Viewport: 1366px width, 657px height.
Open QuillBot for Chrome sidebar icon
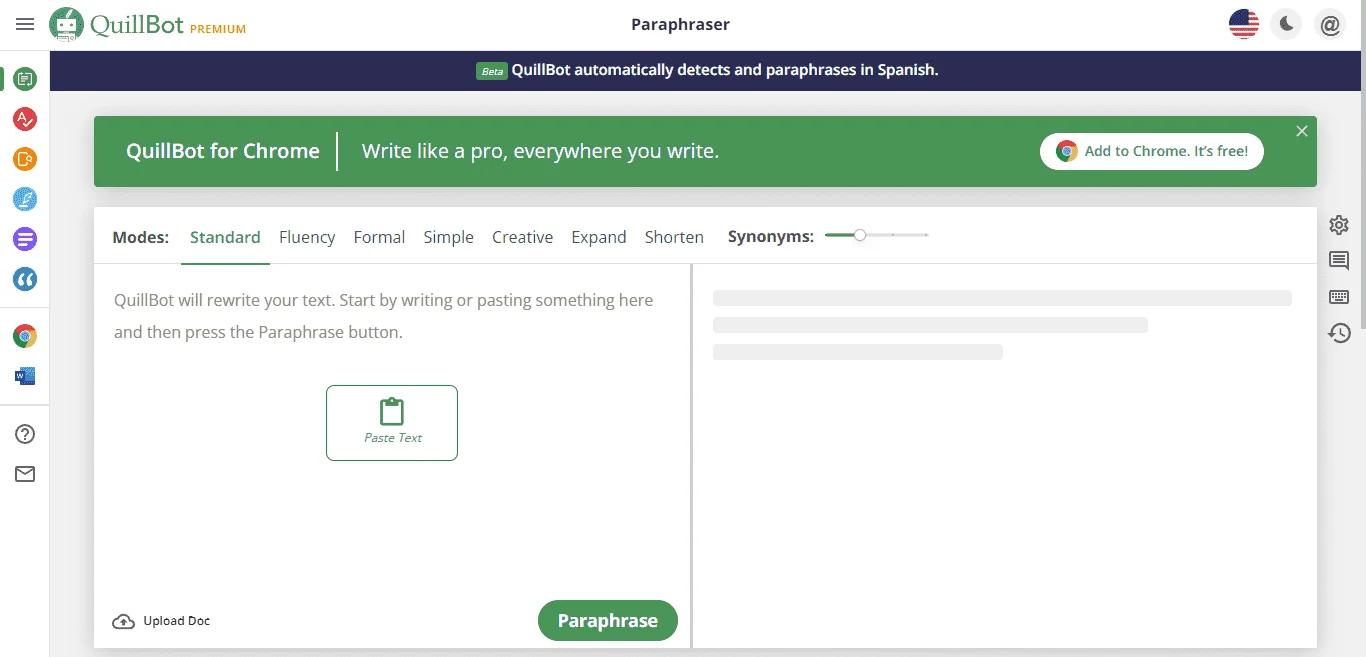coord(25,336)
